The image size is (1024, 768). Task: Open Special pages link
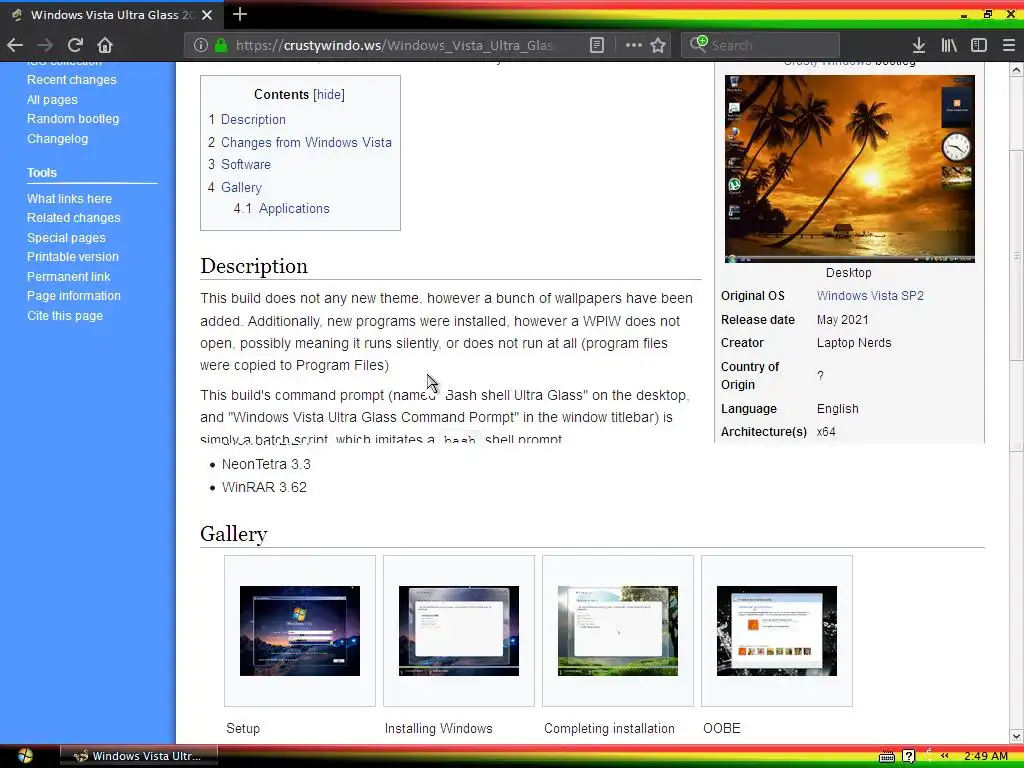(66, 238)
